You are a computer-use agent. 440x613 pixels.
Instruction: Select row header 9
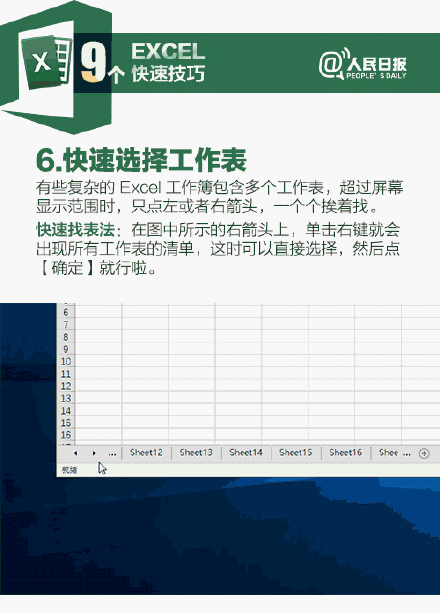pyautogui.click(x=66, y=349)
